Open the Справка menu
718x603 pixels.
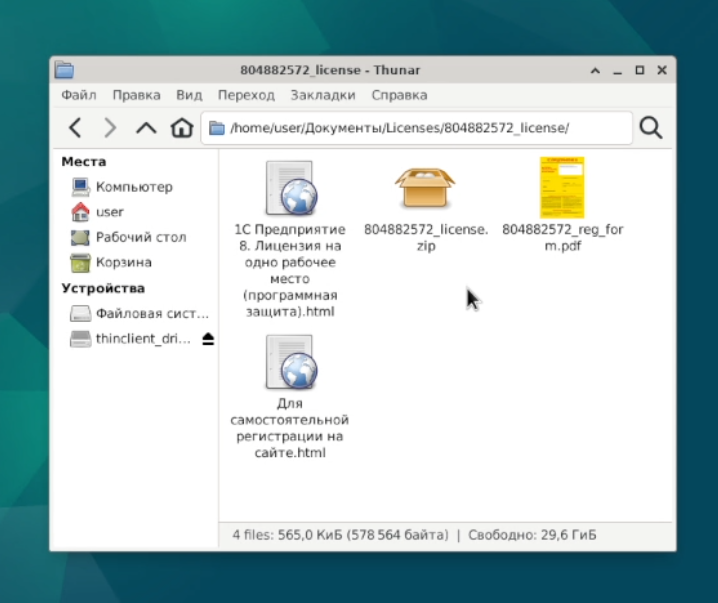[399, 95]
